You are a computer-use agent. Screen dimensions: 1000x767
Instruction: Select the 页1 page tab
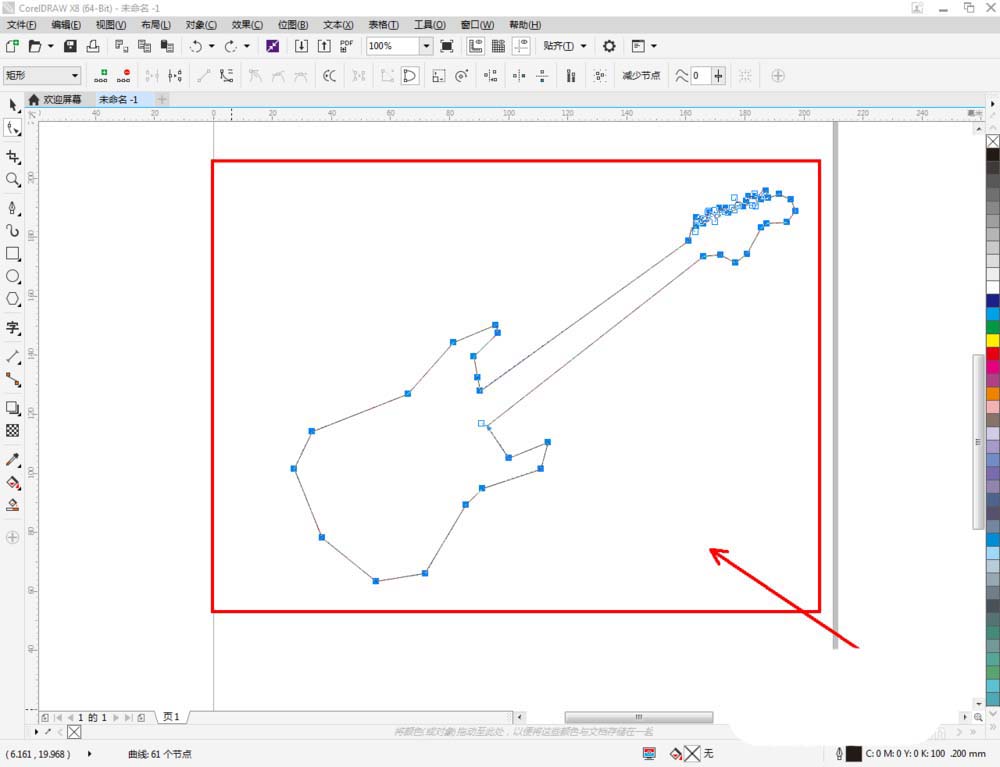[171, 717]
